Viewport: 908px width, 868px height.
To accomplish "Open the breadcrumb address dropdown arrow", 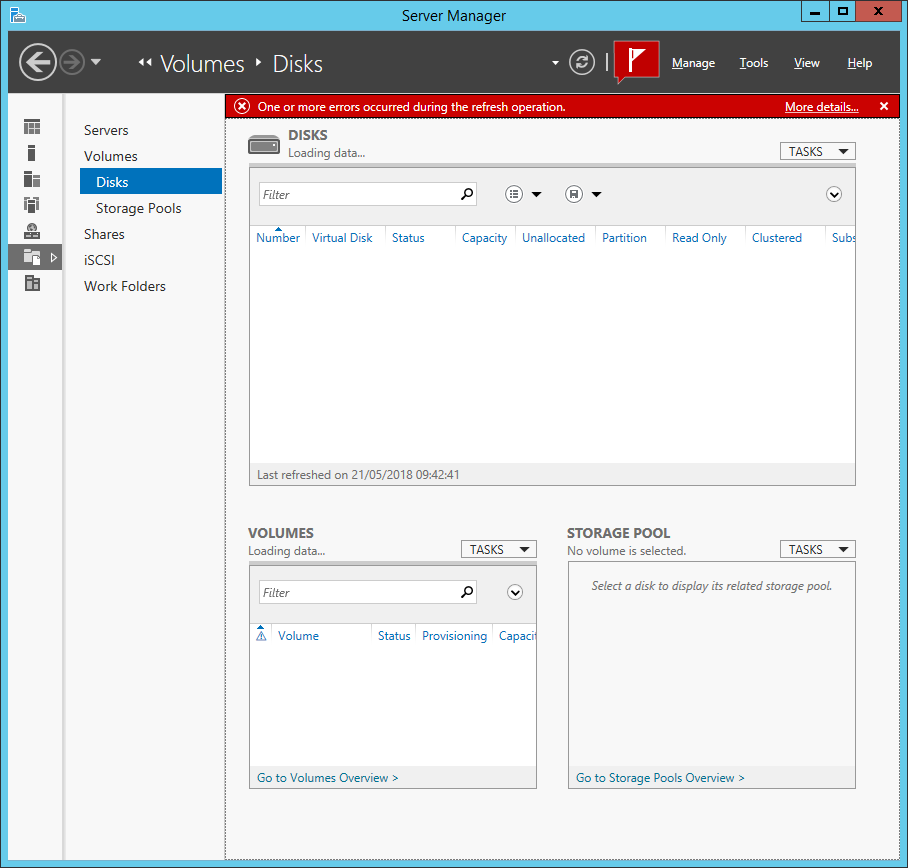I will pos(555,63).
